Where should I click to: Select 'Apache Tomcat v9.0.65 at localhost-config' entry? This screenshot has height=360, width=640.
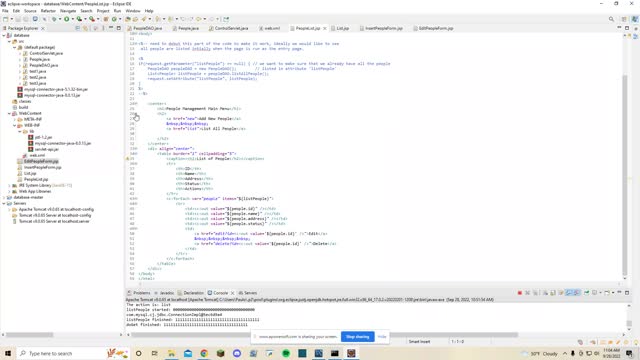click(x=56, y=209)
